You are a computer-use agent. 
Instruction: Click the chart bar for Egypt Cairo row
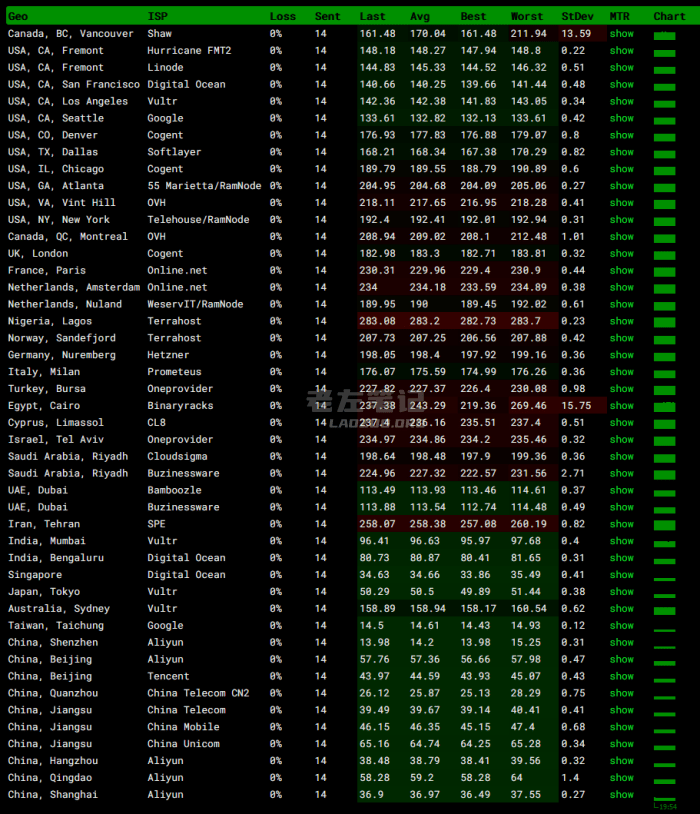pyautogui.click(x=665, y=407)
